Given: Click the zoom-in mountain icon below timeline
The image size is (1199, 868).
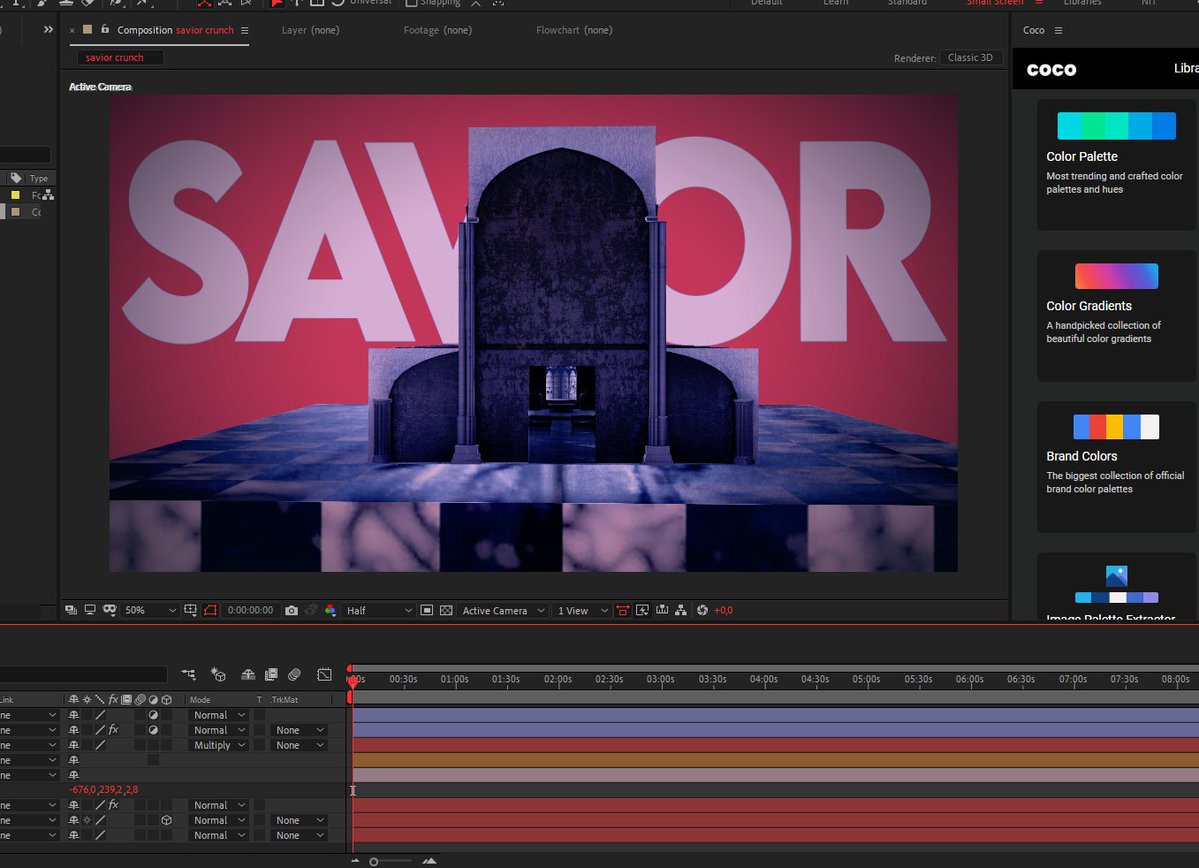Looking at the screenshot, I should [x=430, y=860].
